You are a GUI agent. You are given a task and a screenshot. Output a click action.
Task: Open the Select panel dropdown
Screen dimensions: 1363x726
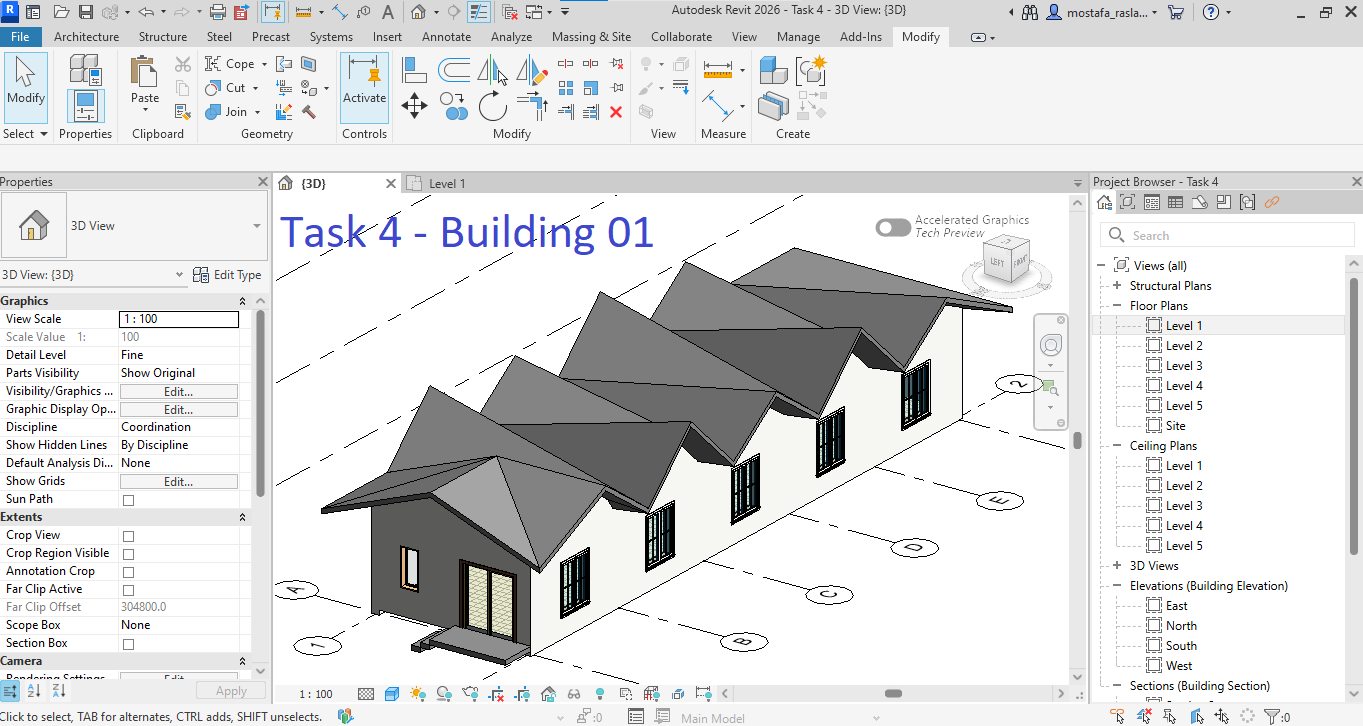(25, 134)
